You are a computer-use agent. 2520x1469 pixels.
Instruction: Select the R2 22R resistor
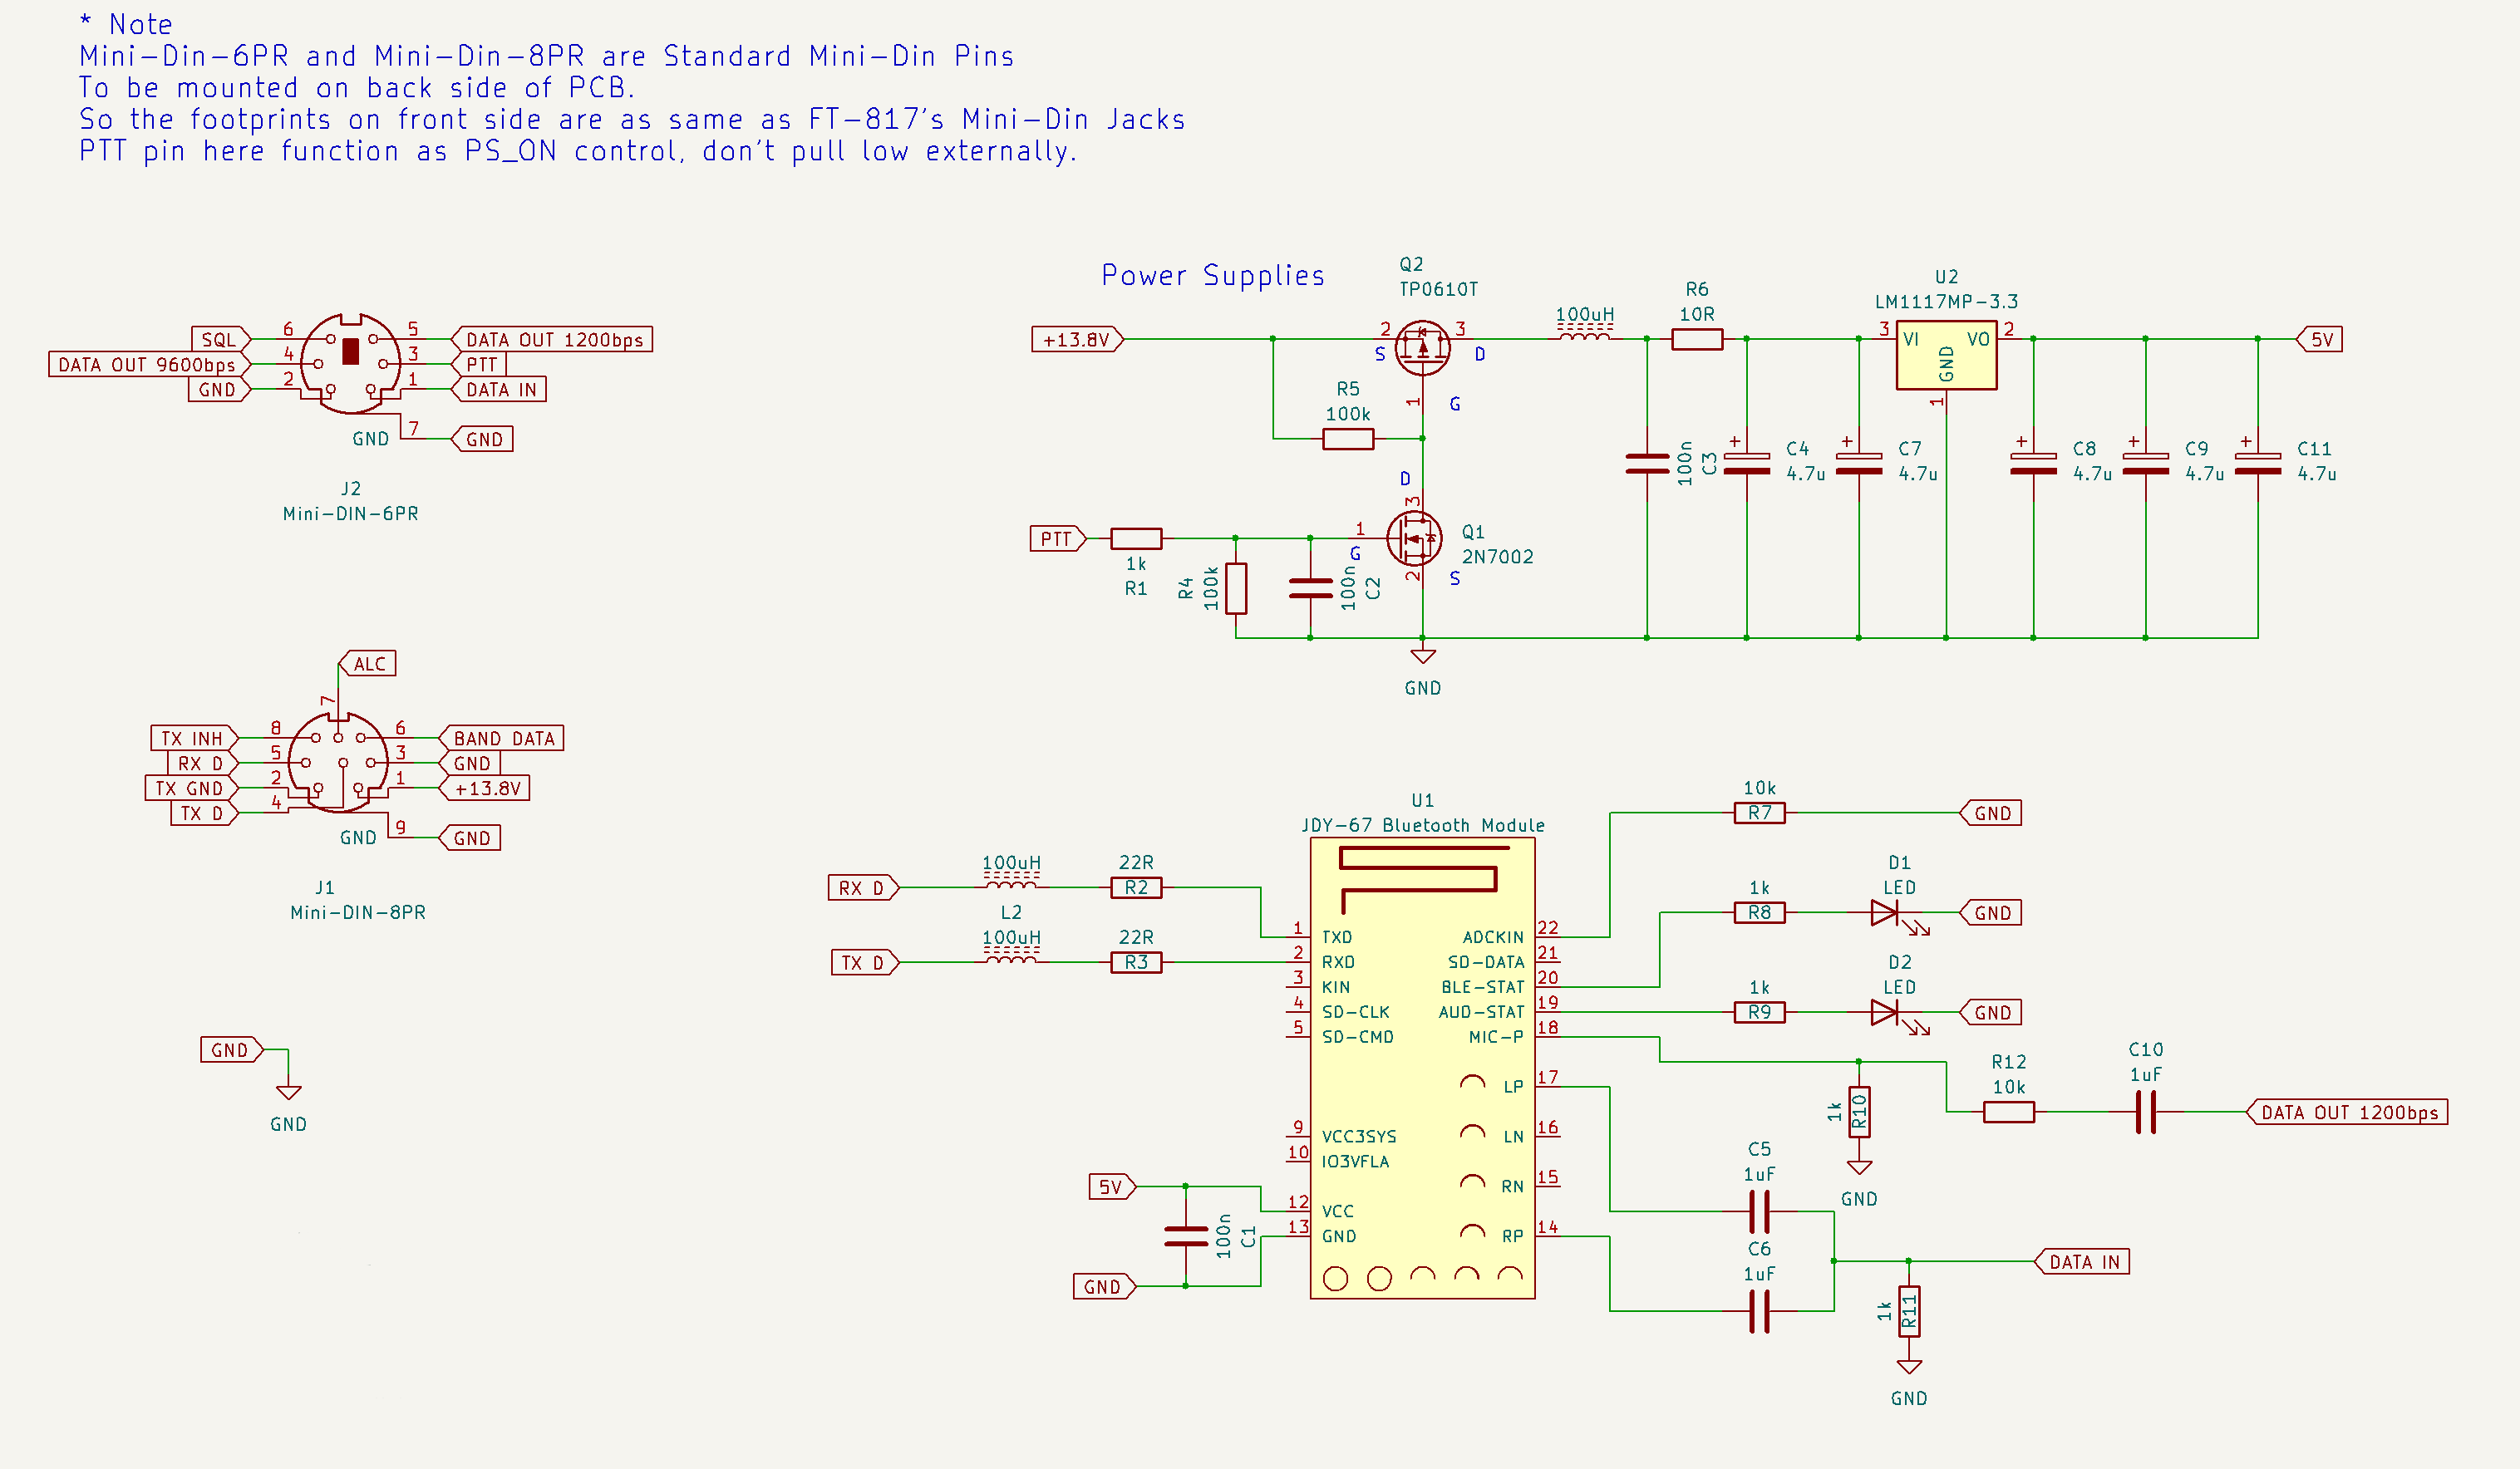(x=1136, y=887)
